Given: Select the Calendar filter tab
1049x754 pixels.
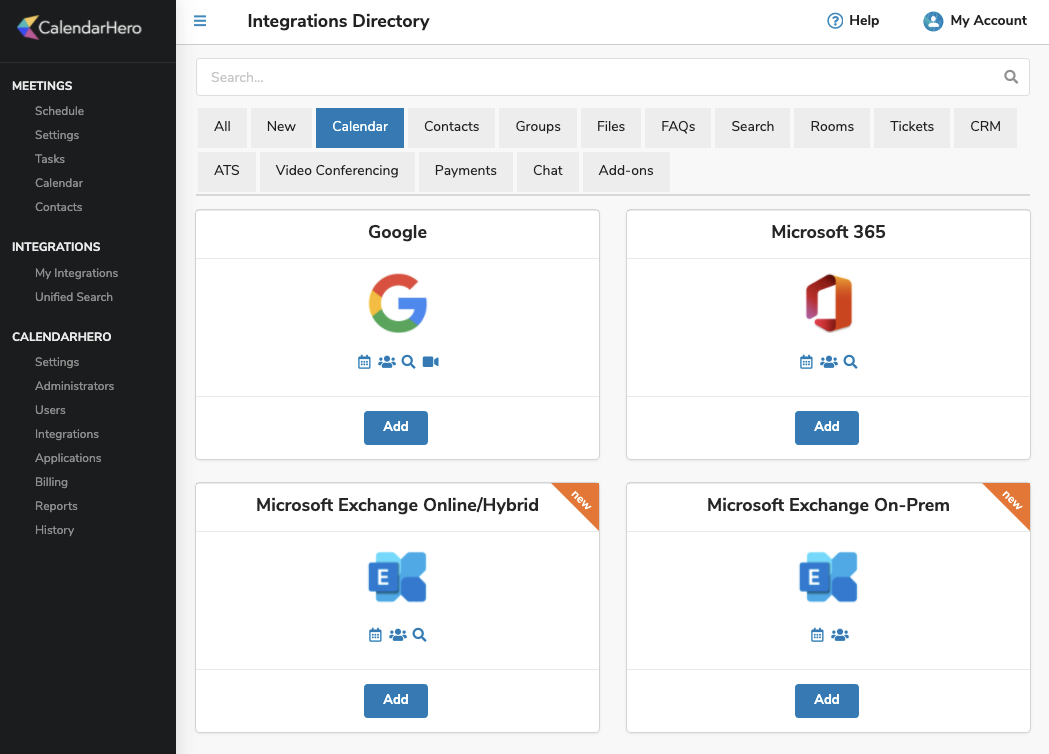Looking at the screenshot, I should pyautogui.click(x=360, y=127).
